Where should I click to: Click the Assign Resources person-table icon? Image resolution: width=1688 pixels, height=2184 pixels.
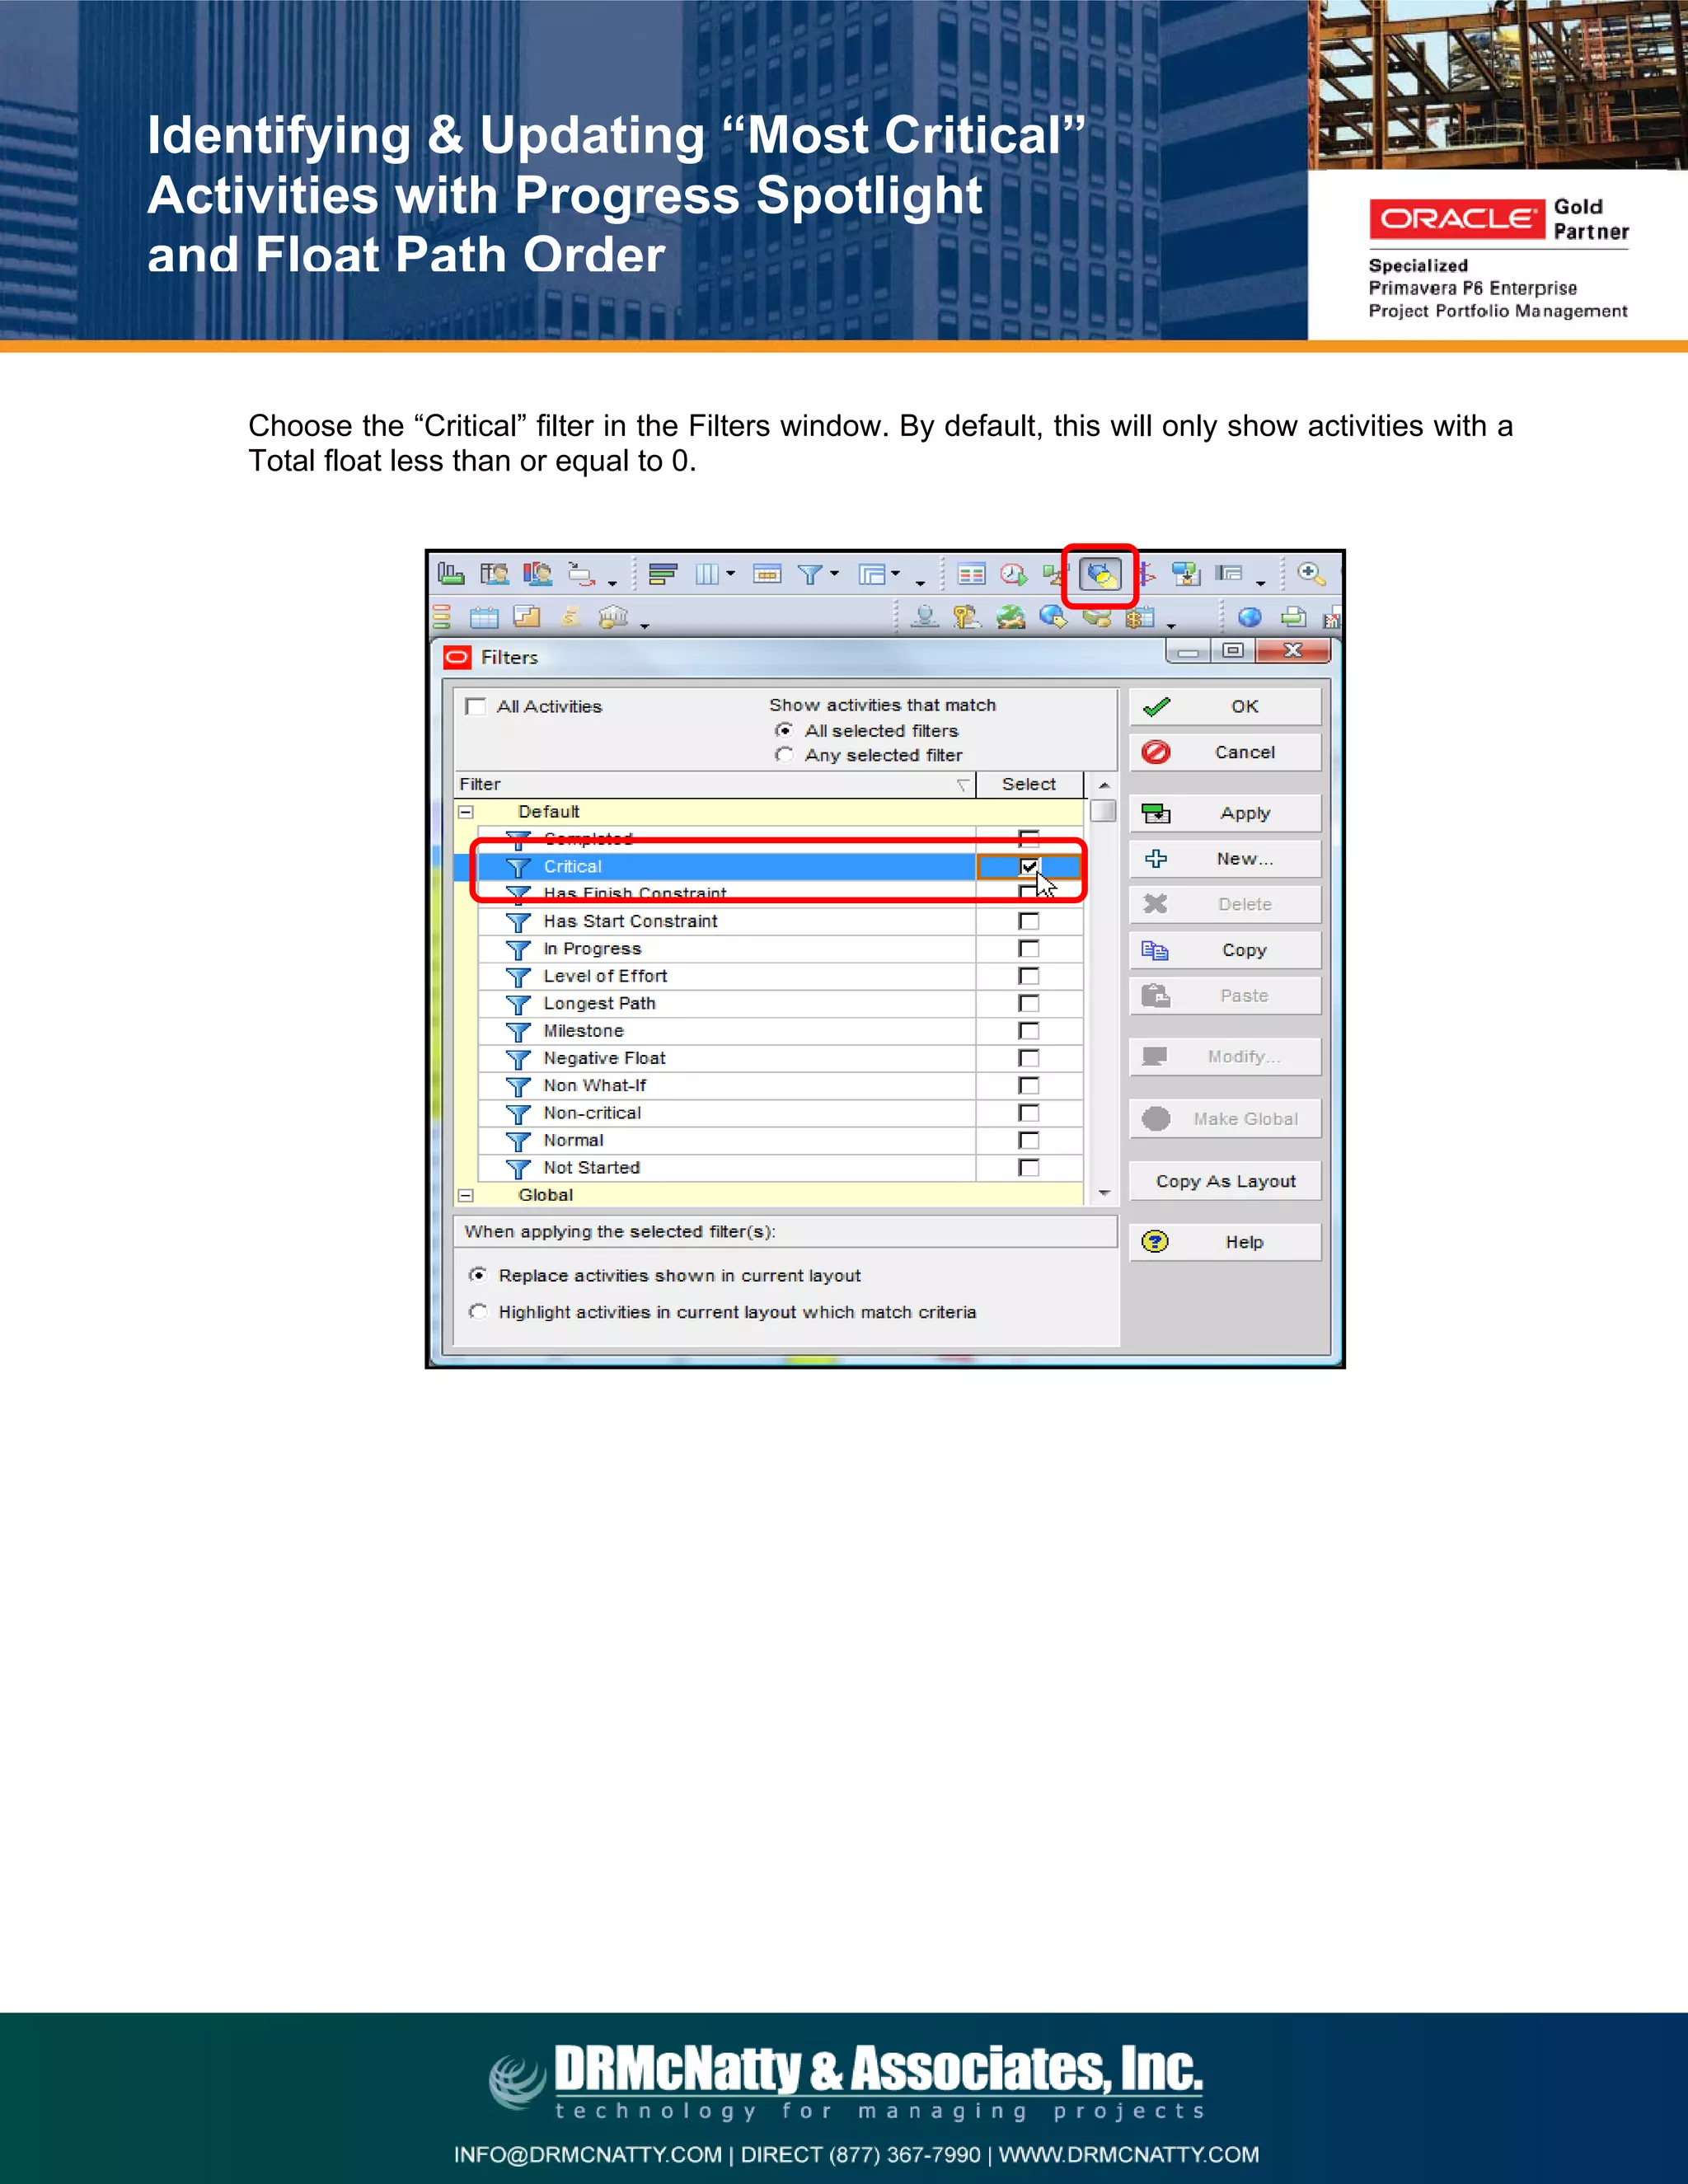[x=494, y=574]
